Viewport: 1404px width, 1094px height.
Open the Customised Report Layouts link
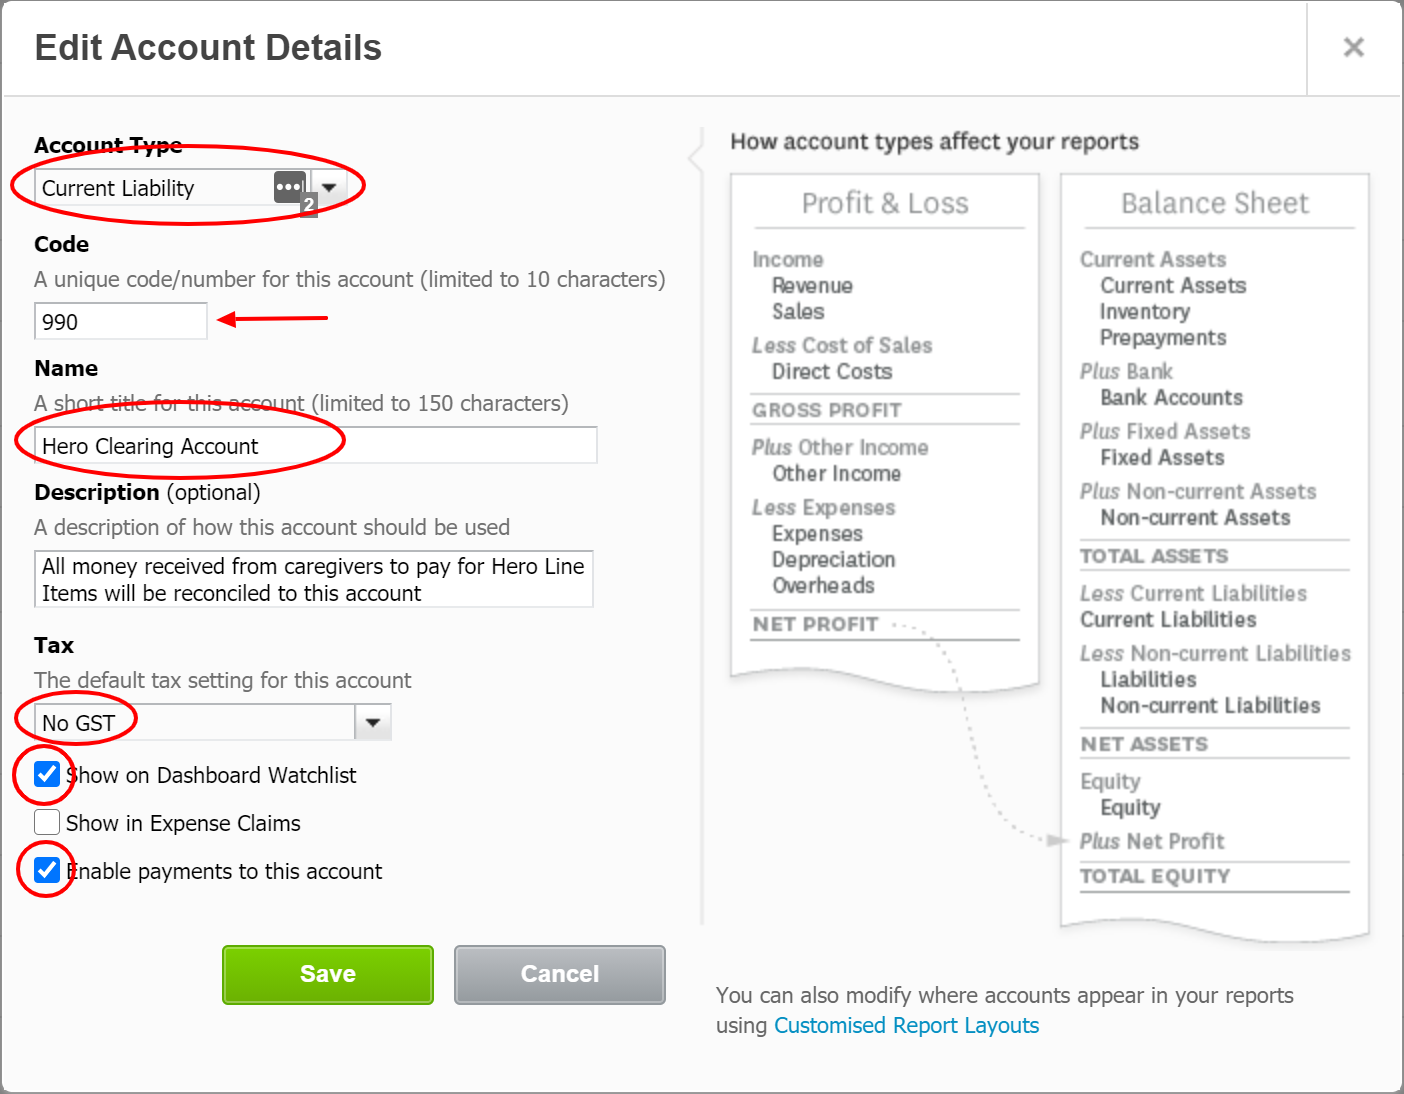[906, 1025]
